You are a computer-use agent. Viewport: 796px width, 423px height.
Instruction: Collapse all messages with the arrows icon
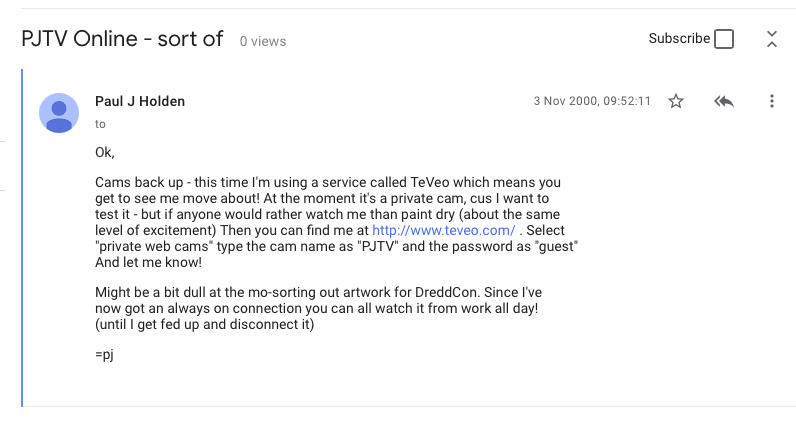(x=772, y=39)
